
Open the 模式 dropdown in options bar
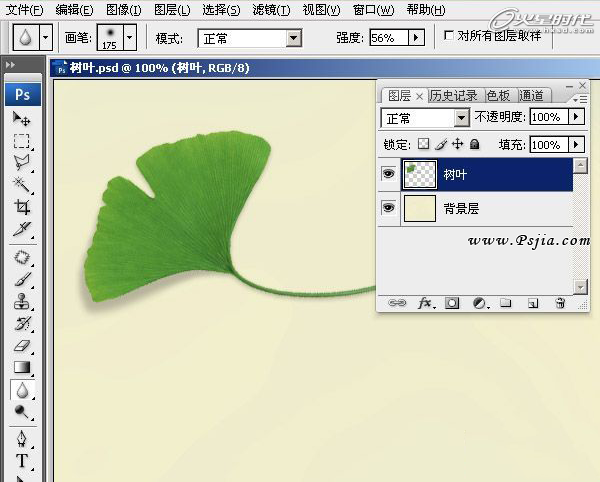coord(293,38)
